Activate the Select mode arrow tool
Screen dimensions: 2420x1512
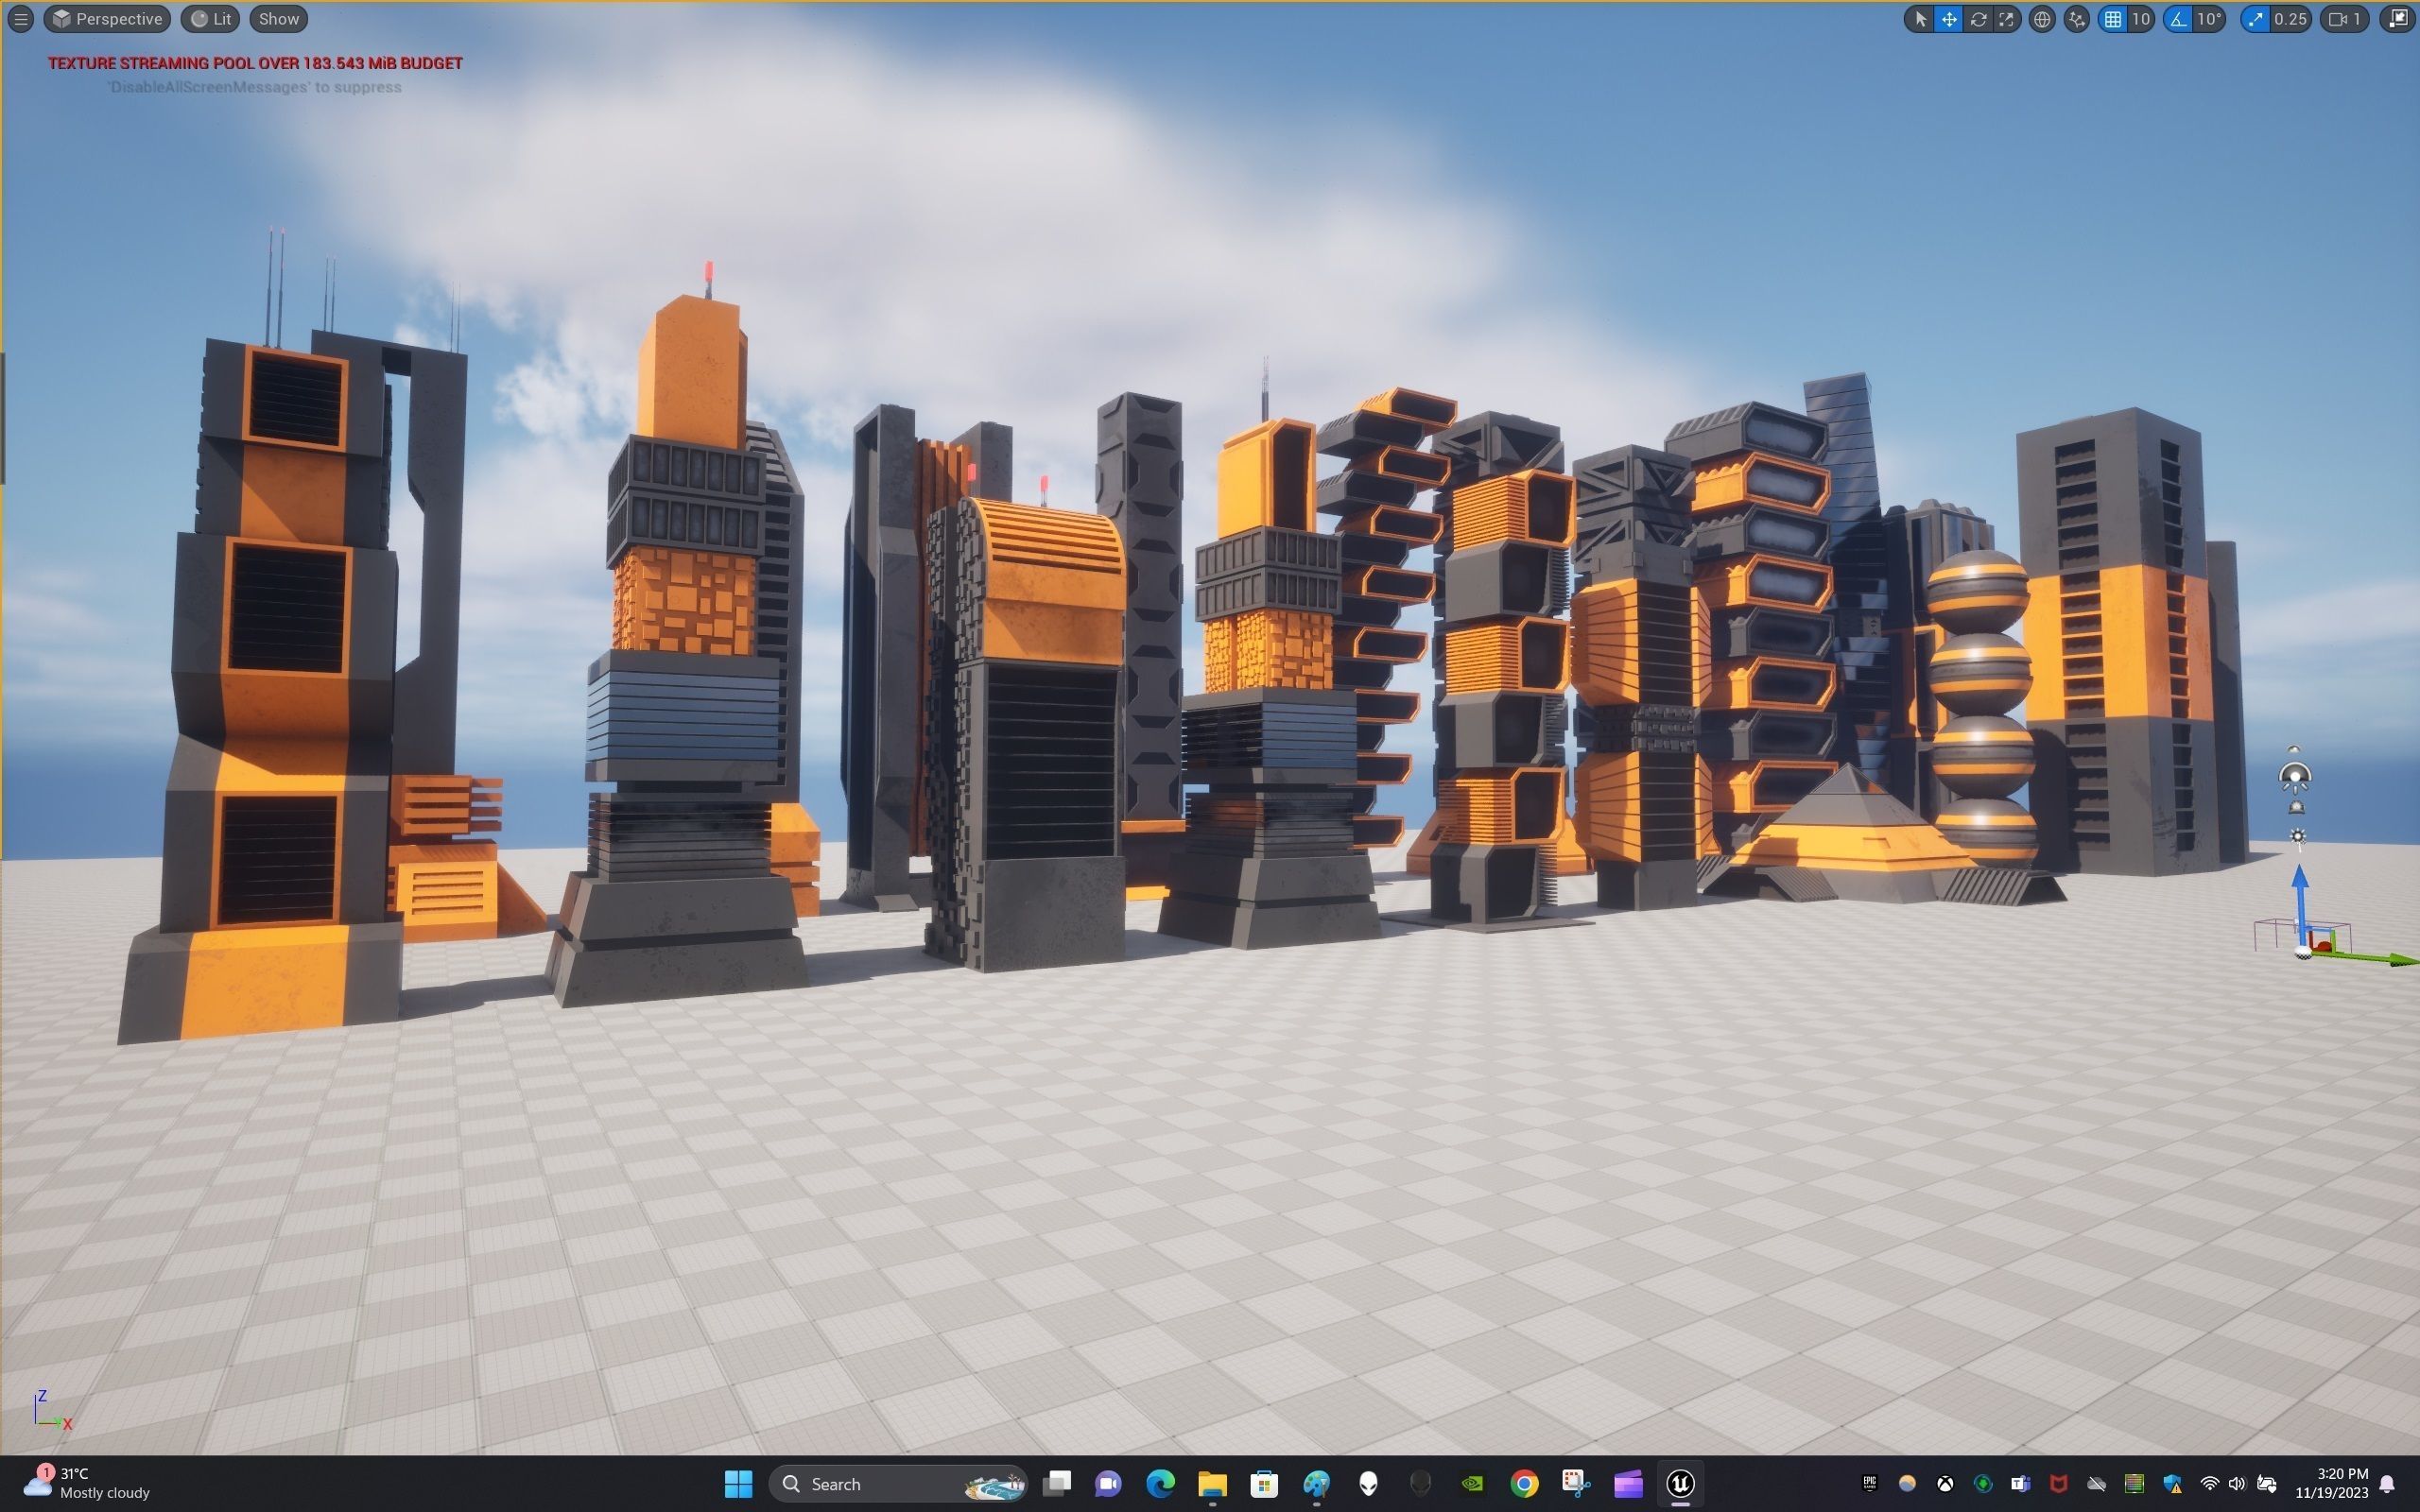[x=1919, y=19]
